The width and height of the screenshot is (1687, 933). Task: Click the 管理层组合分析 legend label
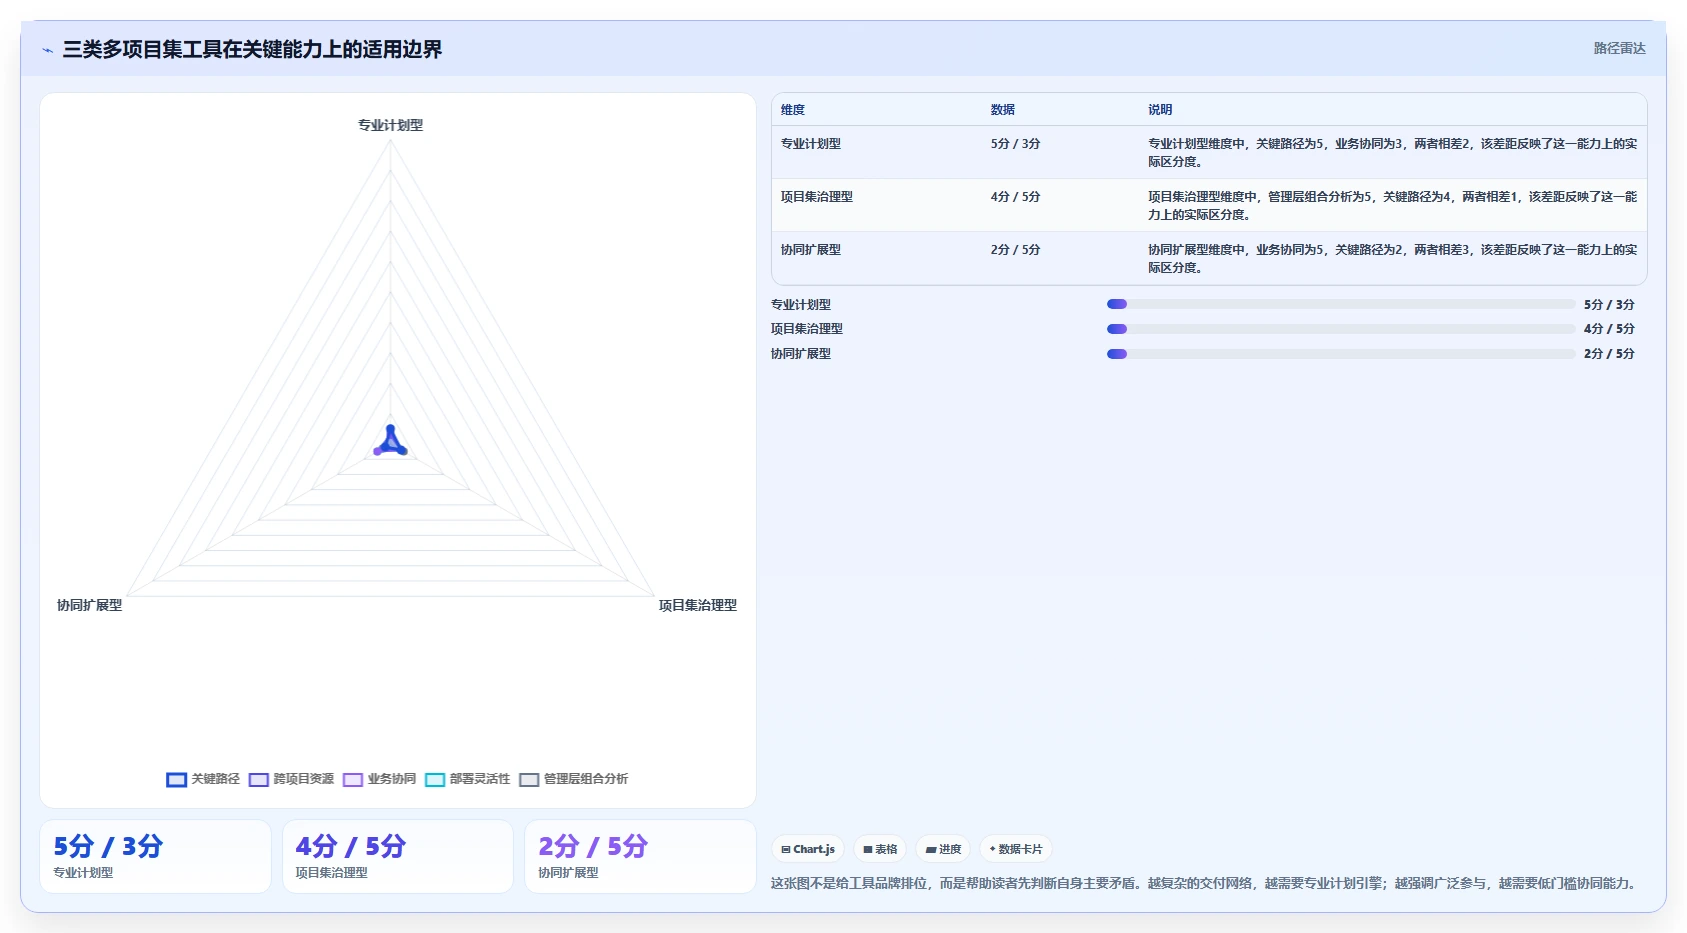coord(586,779)
